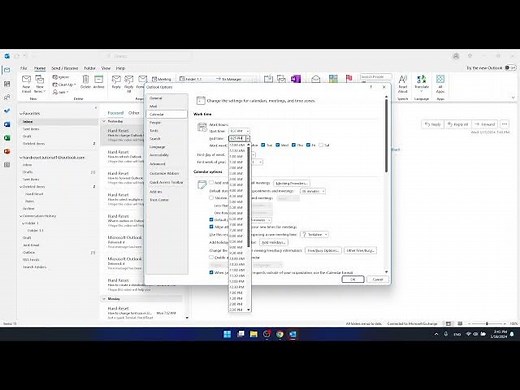The image size is (520, 390).
Task: Click Reply in the Outlook ribbon
Action: [x=116, y=82]
